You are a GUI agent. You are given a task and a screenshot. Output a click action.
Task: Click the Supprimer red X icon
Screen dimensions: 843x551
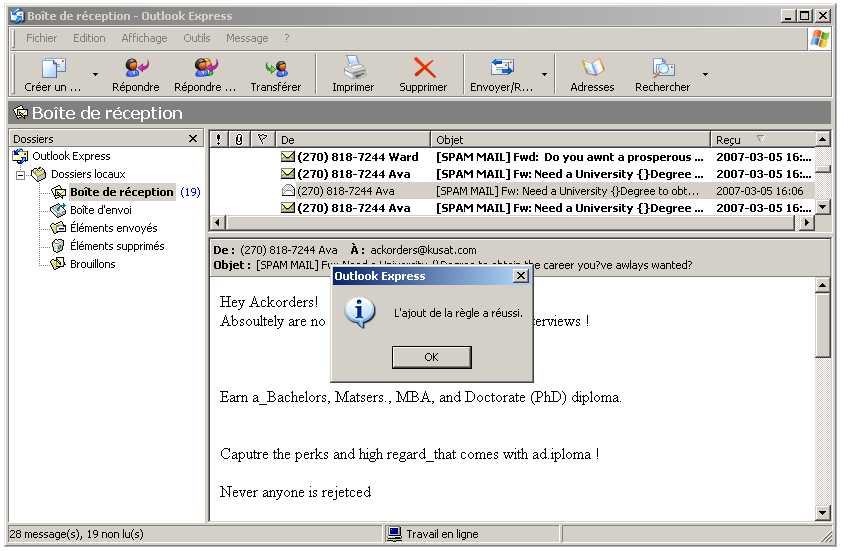pos(424,68)
